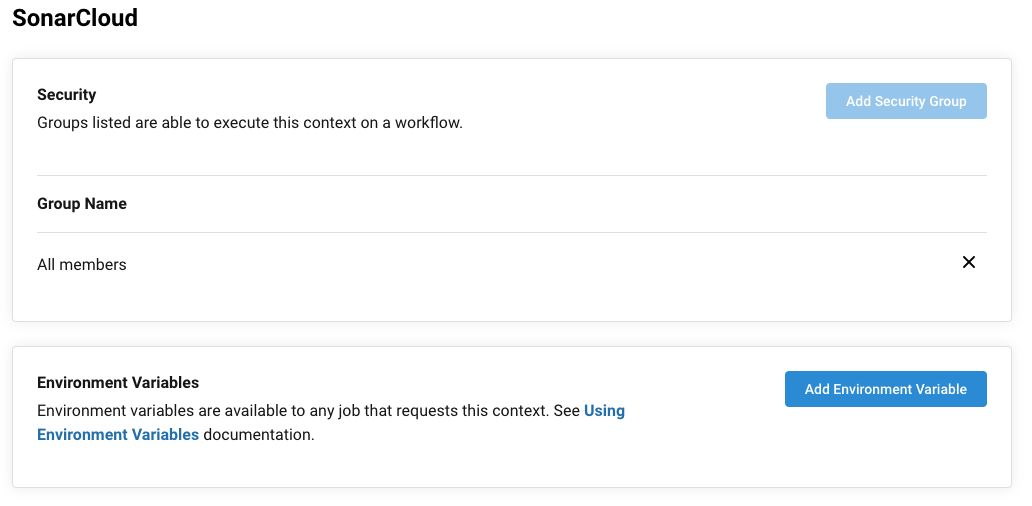Click the 'Groups listed are able to execute' description
This screenshot has width=1032, height=506.
pyautogui.click(x=250, y=123)
